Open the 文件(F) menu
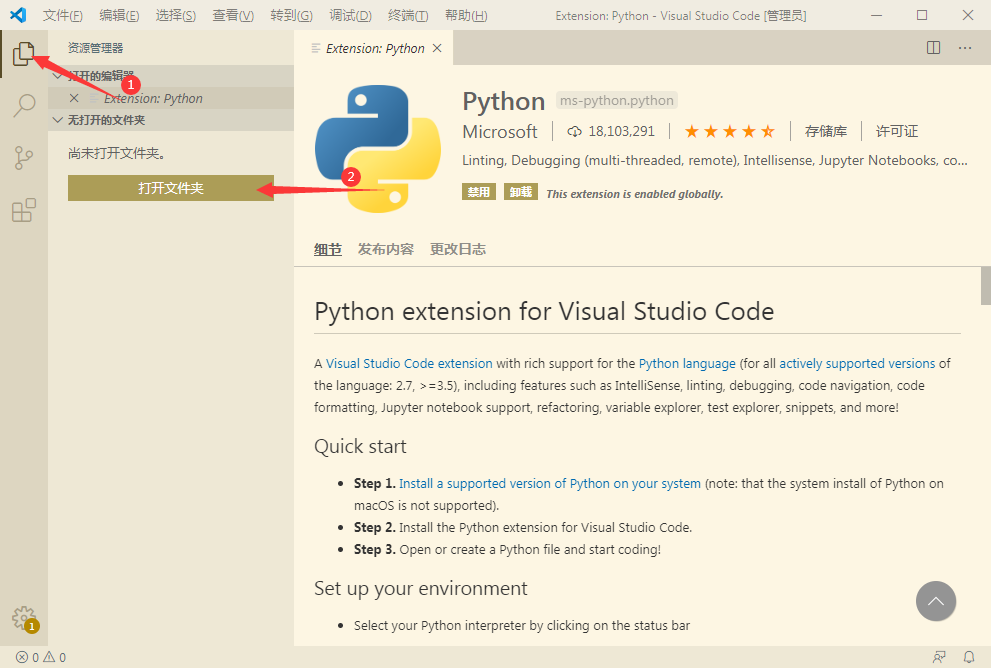The image size is (991, 668). pos(62,16)
